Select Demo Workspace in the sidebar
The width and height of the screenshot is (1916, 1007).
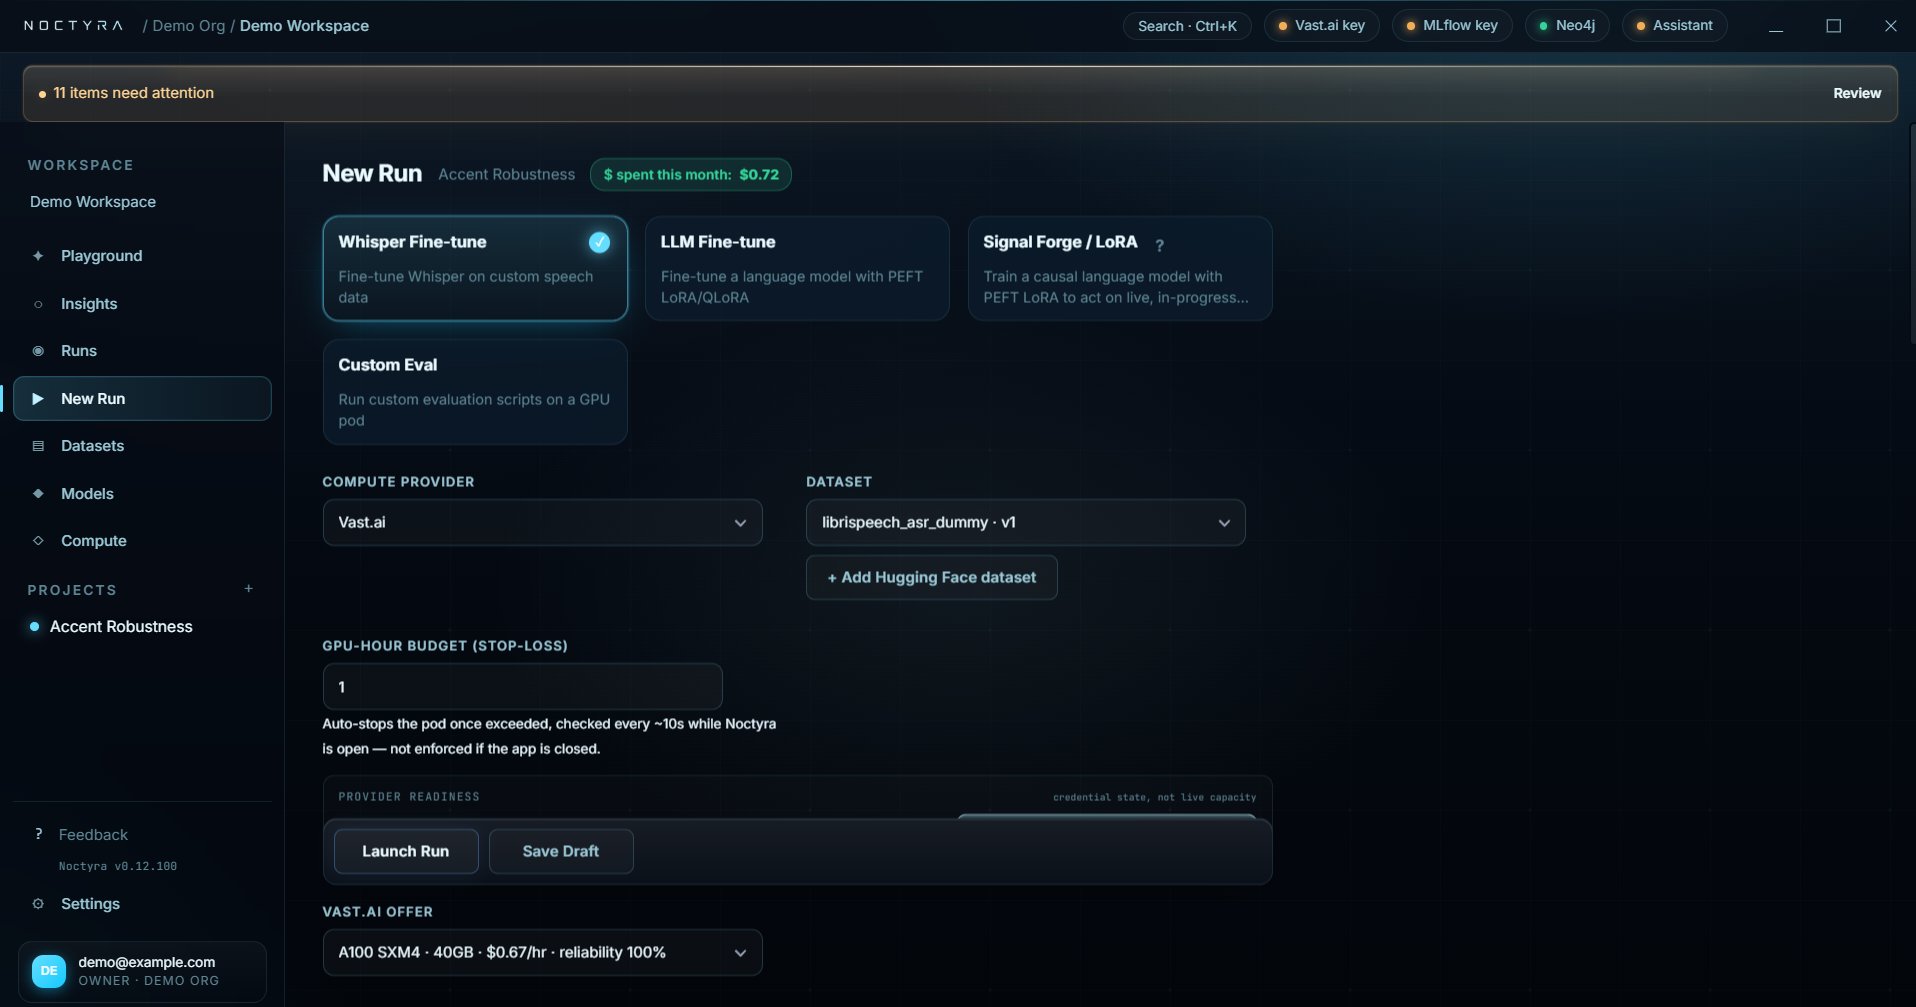coord(93,202)
